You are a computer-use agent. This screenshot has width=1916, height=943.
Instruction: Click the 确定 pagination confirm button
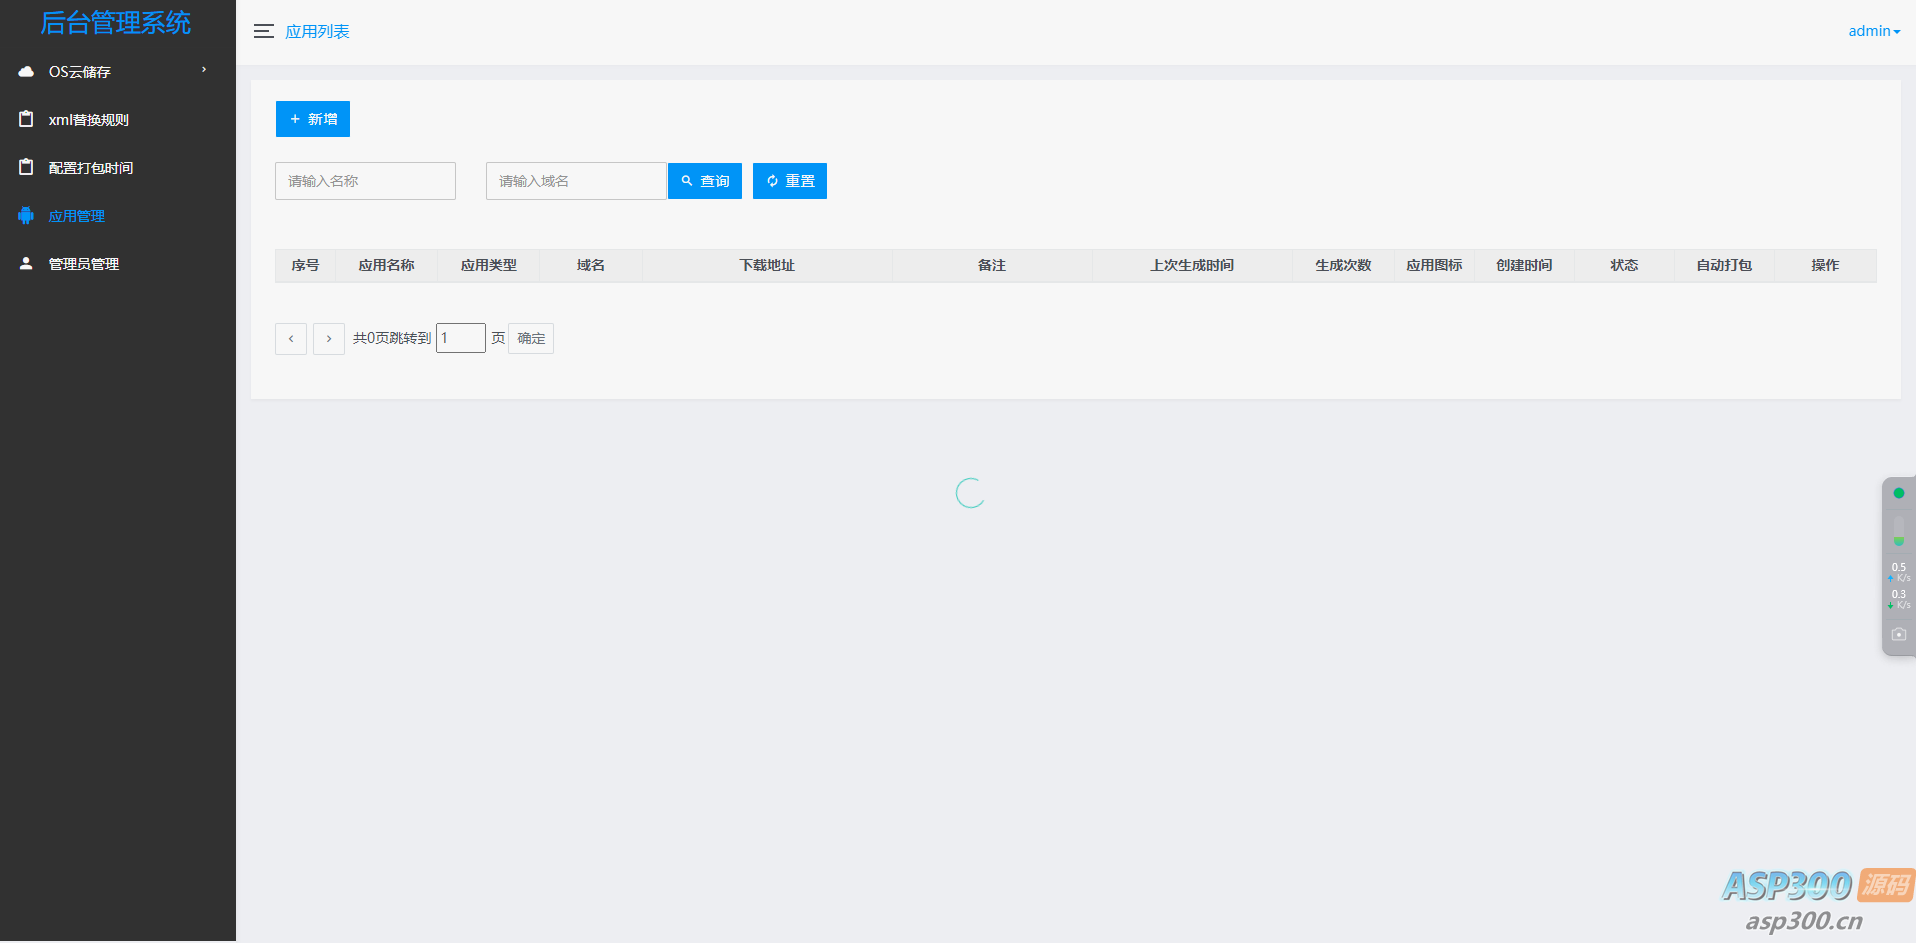point(531,338)
